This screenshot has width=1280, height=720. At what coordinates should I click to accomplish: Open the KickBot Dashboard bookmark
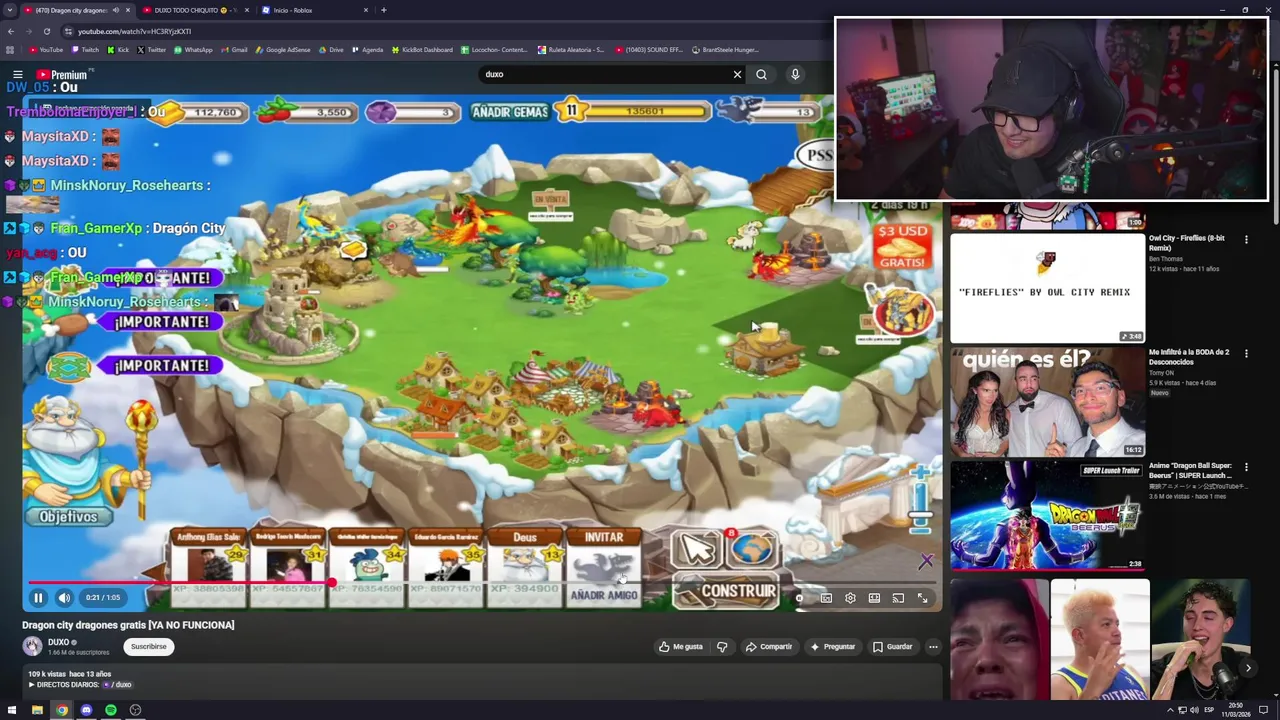click(423, 50)
